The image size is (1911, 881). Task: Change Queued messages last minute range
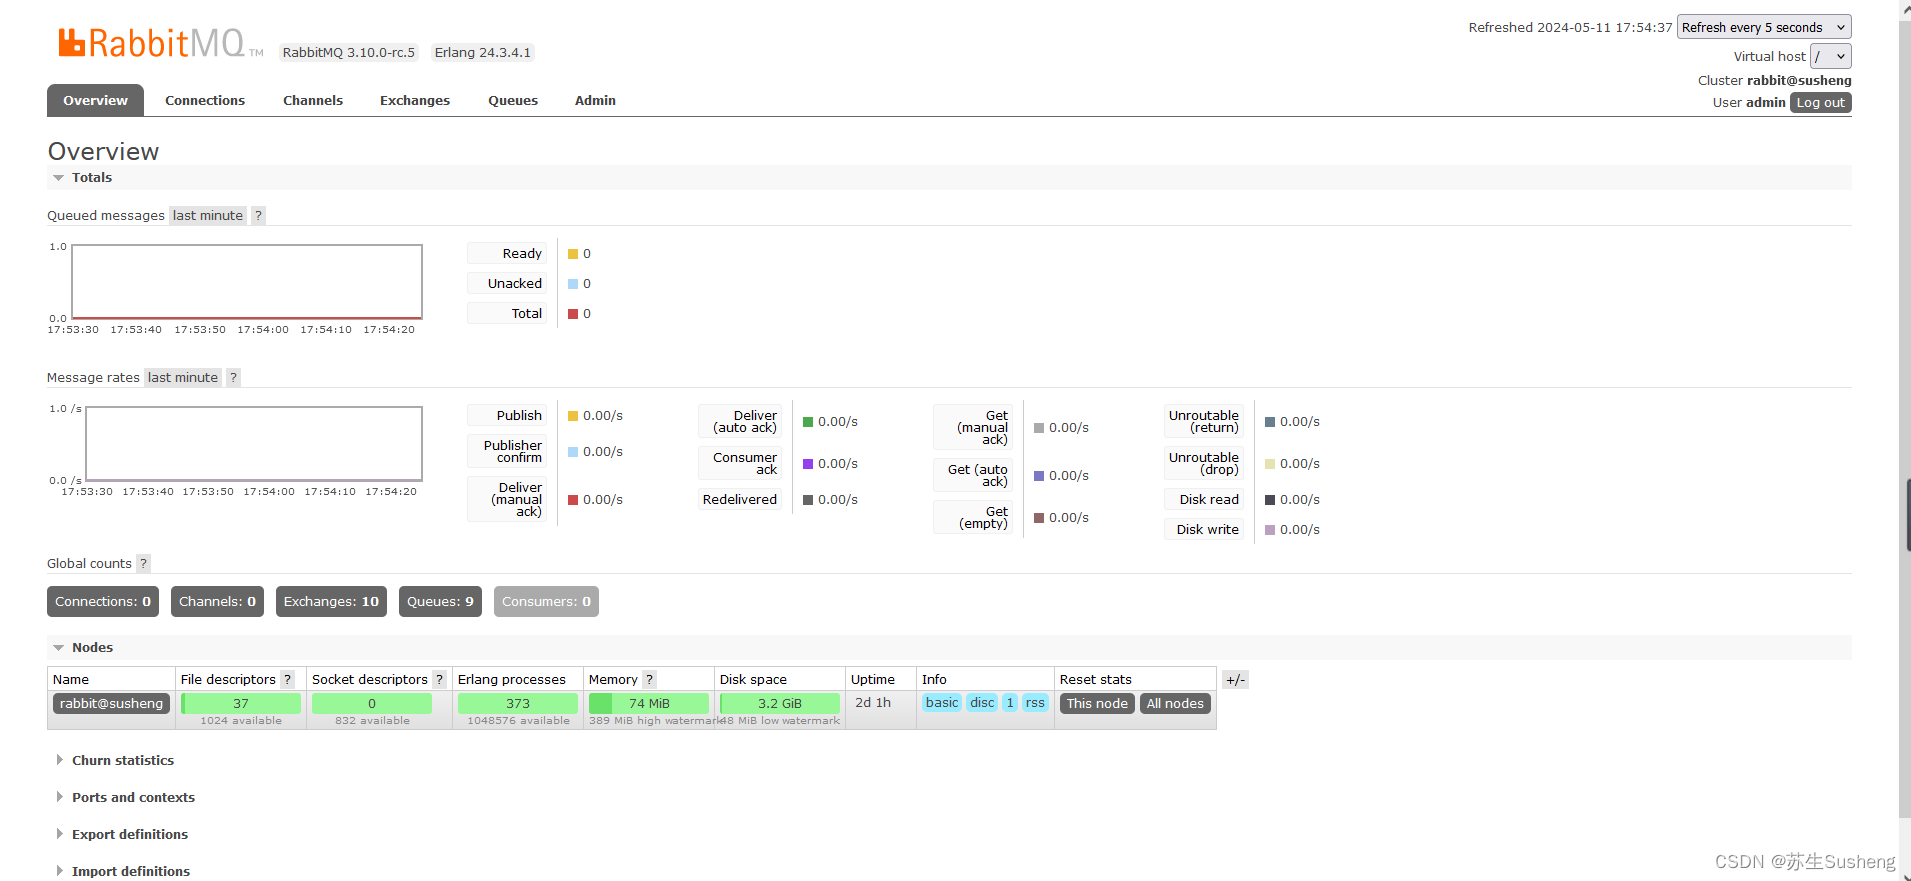pyautogui.click(x=208, y=215)
